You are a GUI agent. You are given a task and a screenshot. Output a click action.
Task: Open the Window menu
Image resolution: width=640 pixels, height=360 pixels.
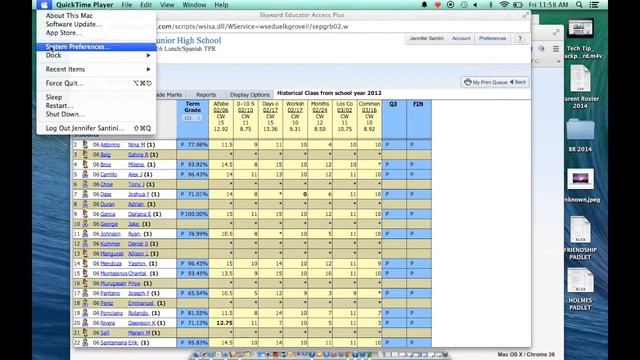pyautogui.click(x=194, y=5)
